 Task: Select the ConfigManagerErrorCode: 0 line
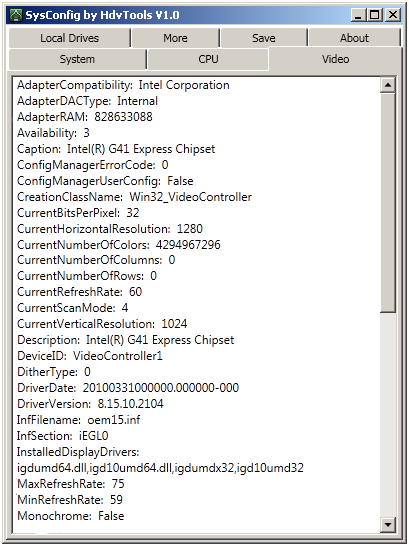pyautogui.click(x=93, y=165)
